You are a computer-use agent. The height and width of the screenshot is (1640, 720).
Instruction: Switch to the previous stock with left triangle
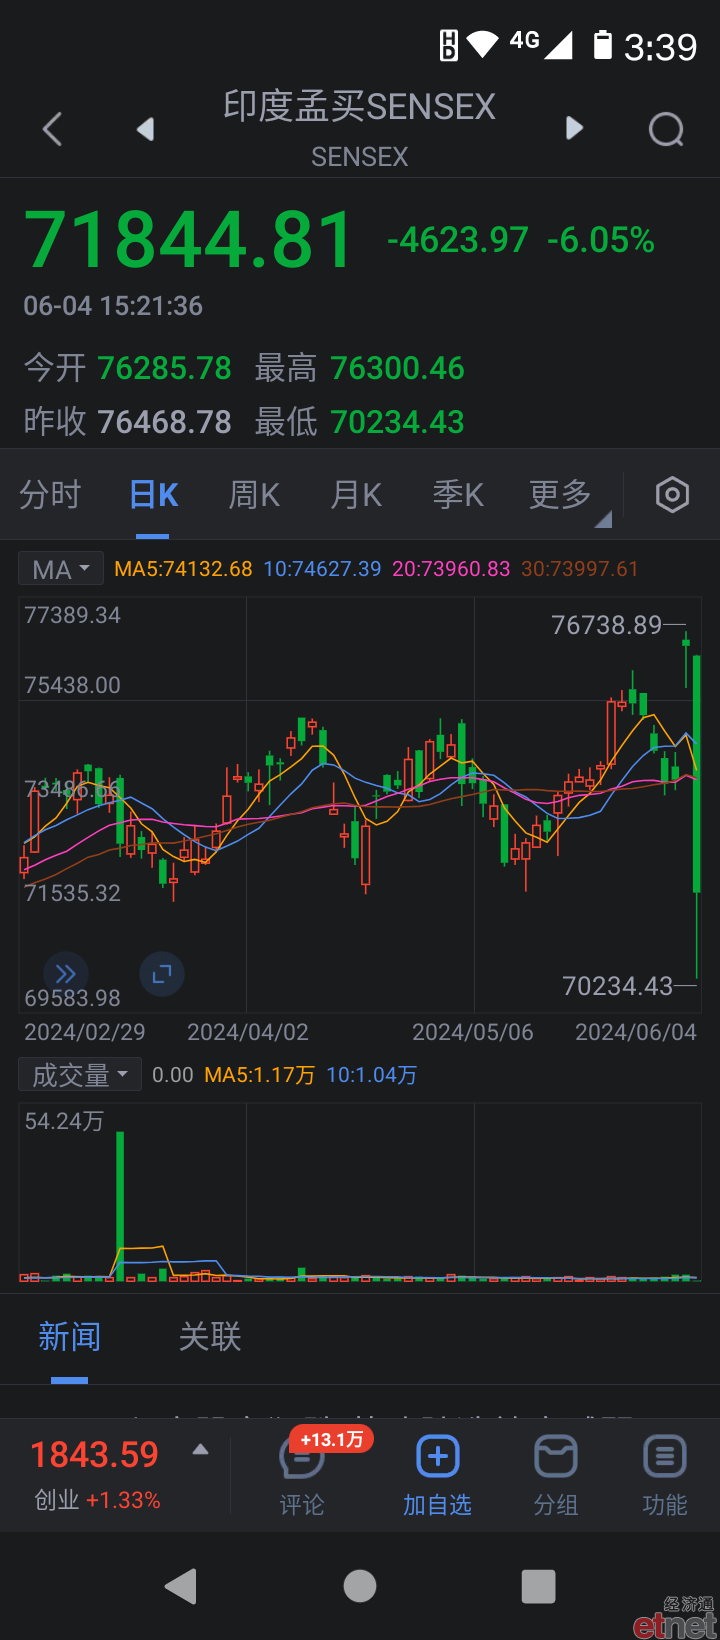point(146,129)
